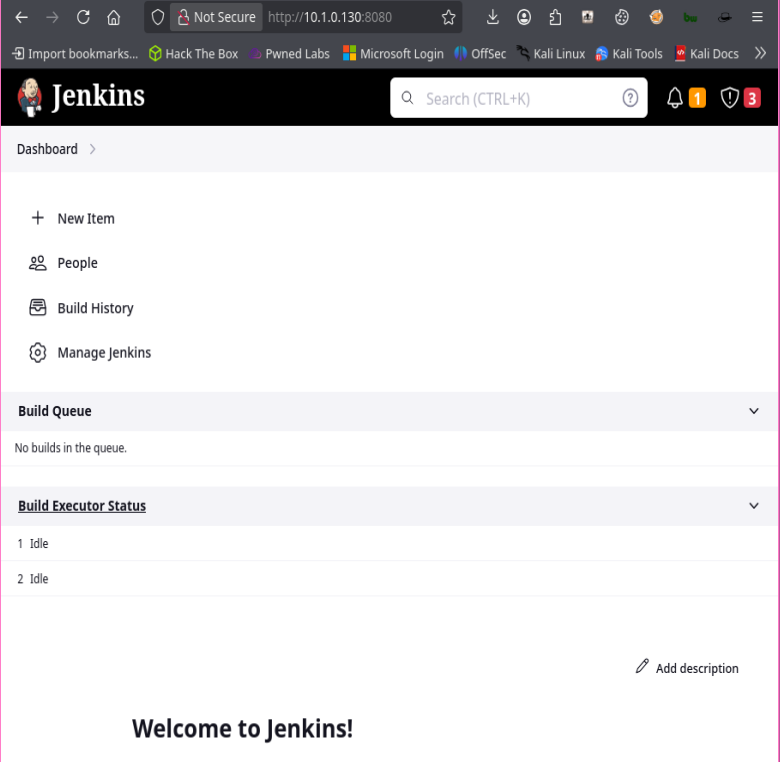The height and width of the screenshot is (762, 780).
Task: Open Microsoft Login bookmark
Action: click(x=393, y=54)
